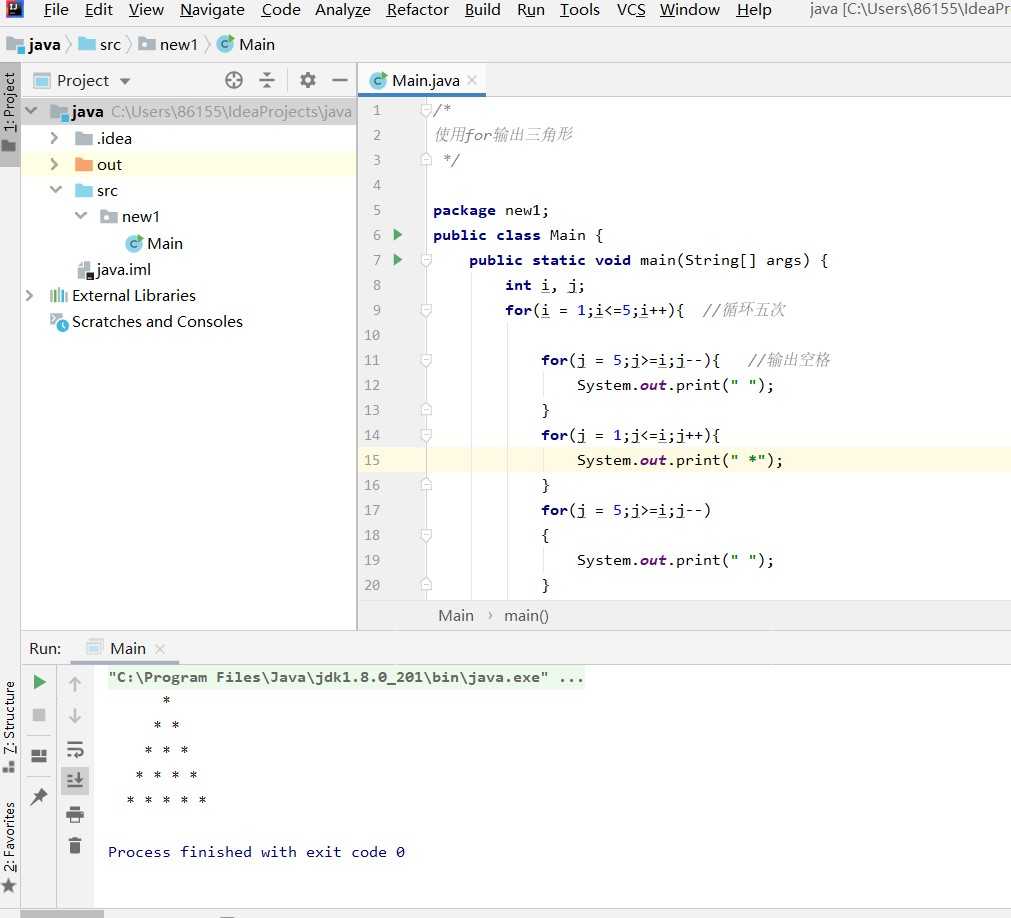Click the down stack trace arrow

click(75, 716)
